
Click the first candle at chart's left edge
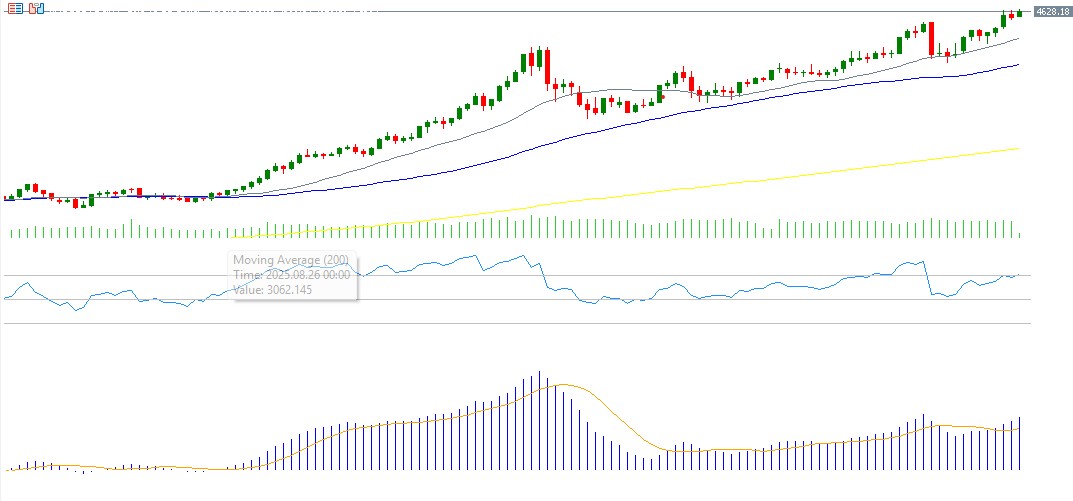[6, 198]
